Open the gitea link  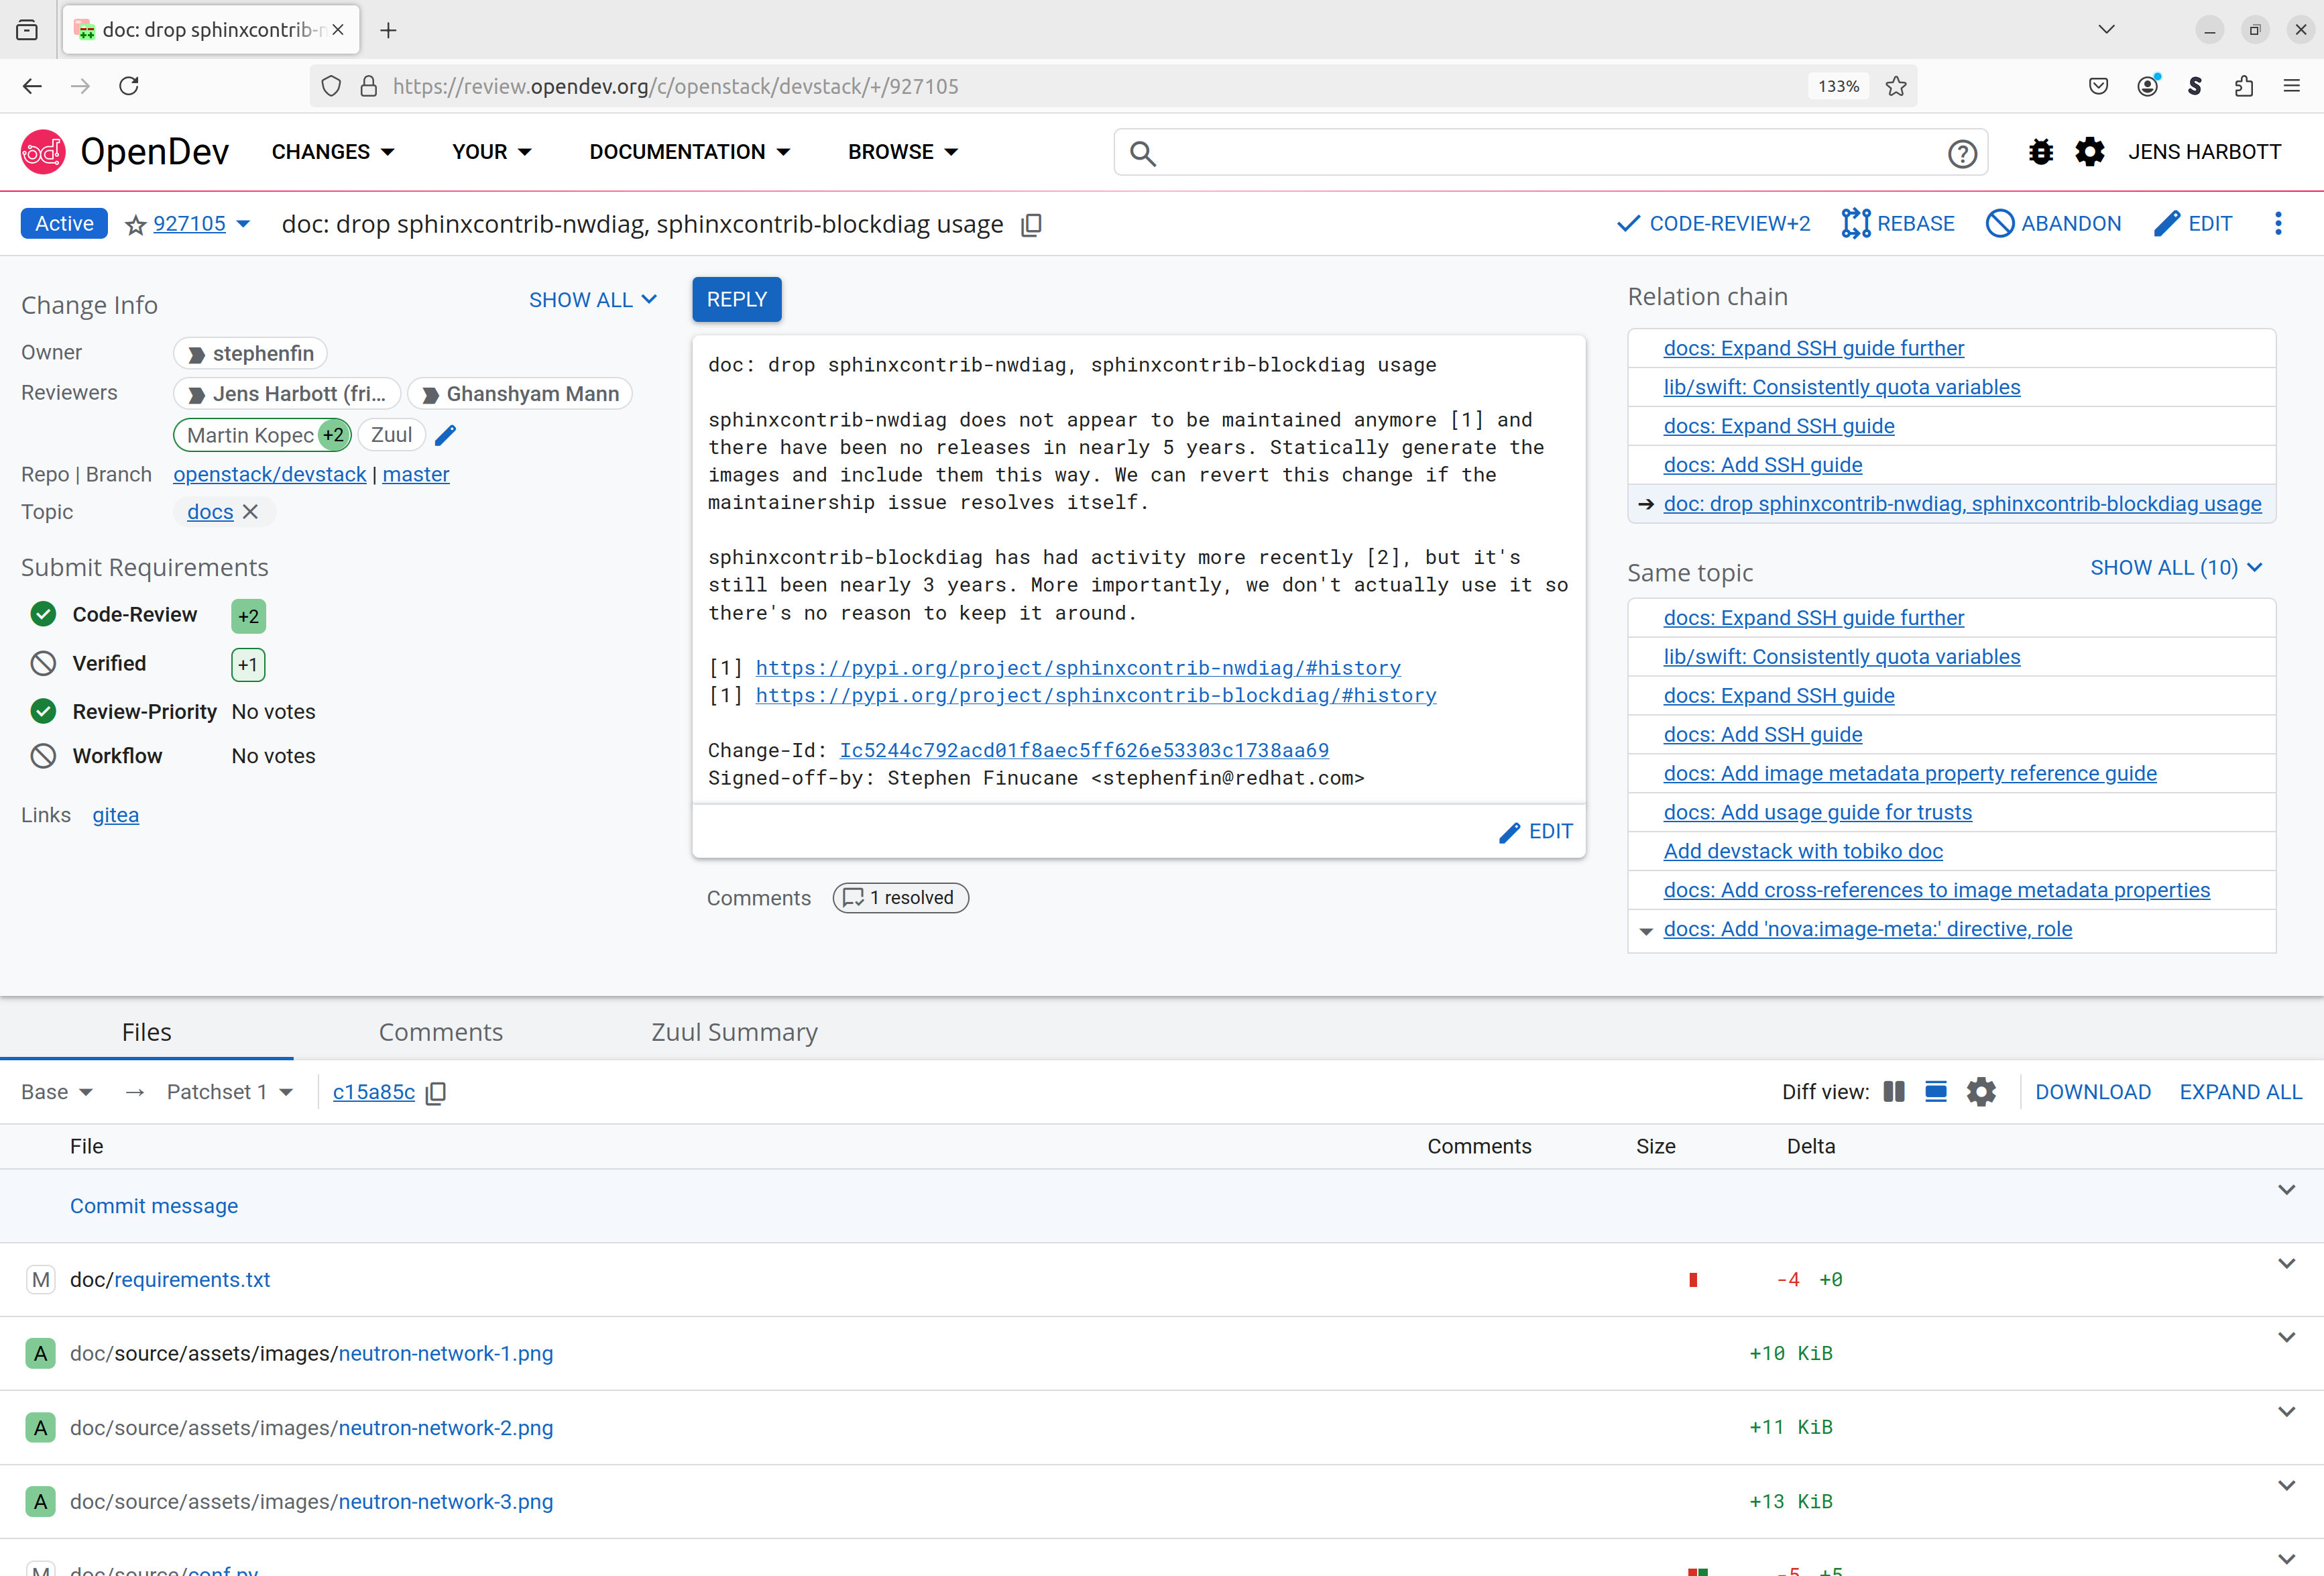(115, 815)
